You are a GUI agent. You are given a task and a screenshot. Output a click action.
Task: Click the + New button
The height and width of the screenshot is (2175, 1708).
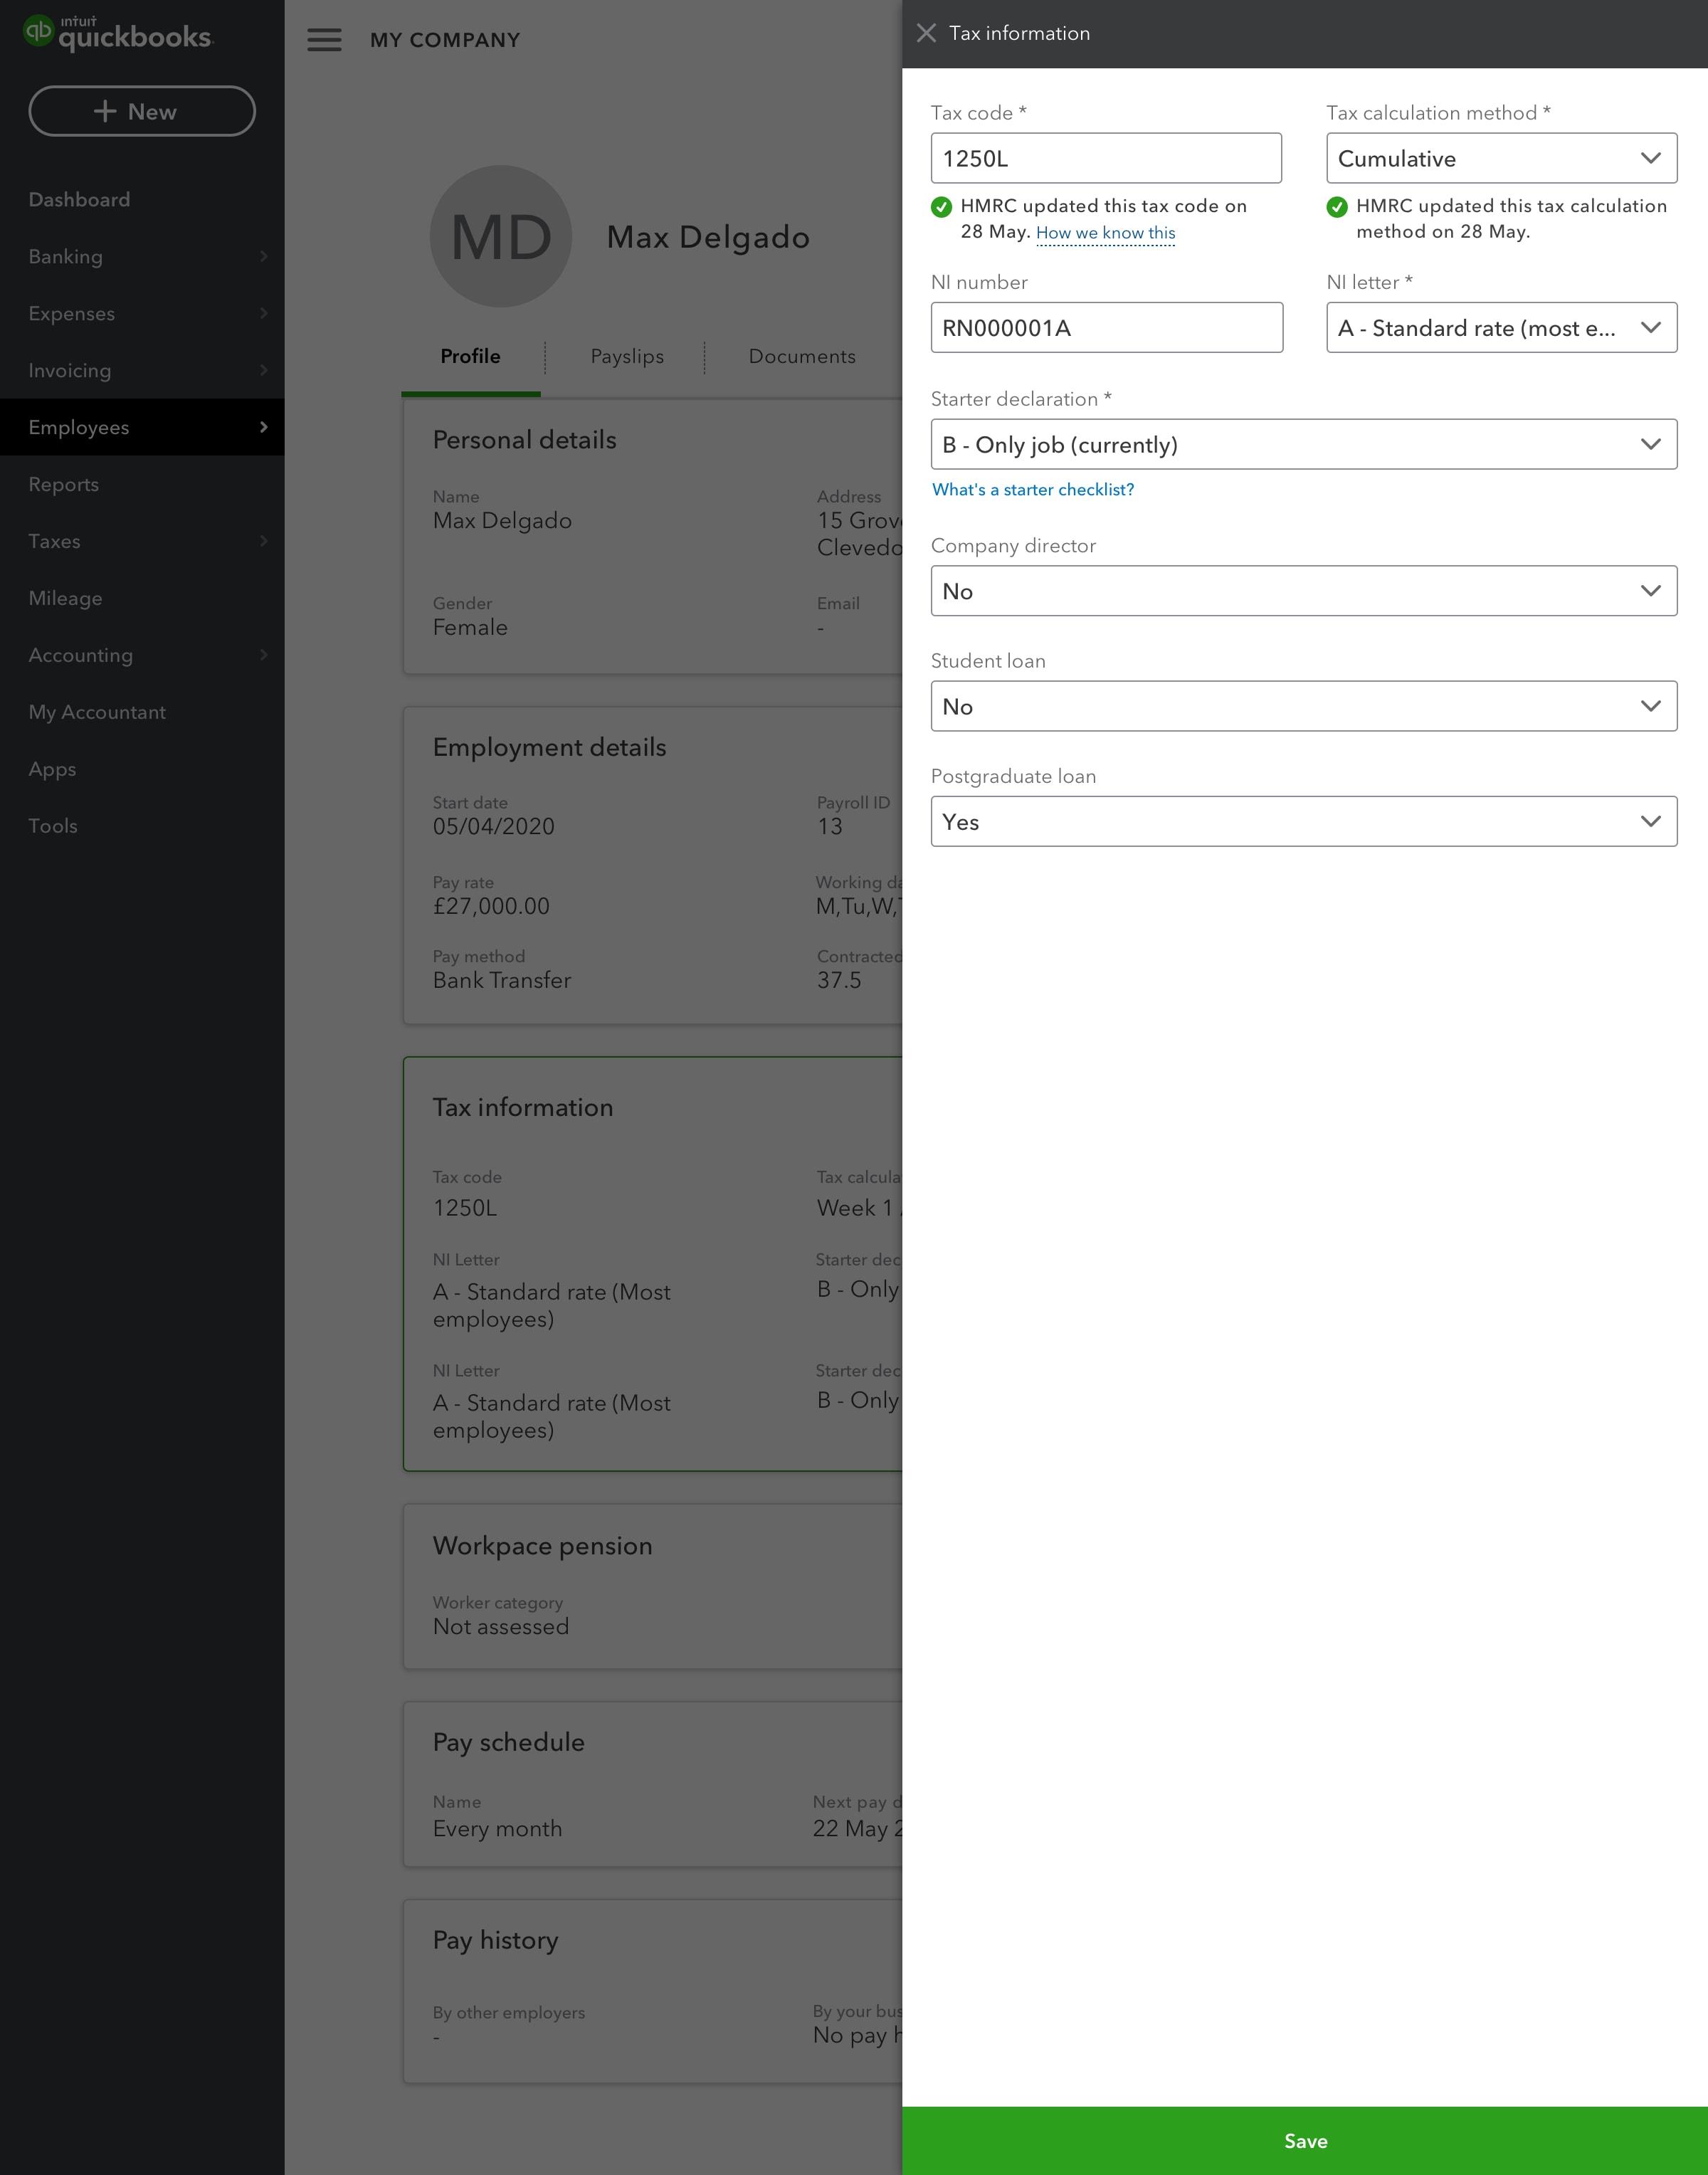tap(142, 111)
